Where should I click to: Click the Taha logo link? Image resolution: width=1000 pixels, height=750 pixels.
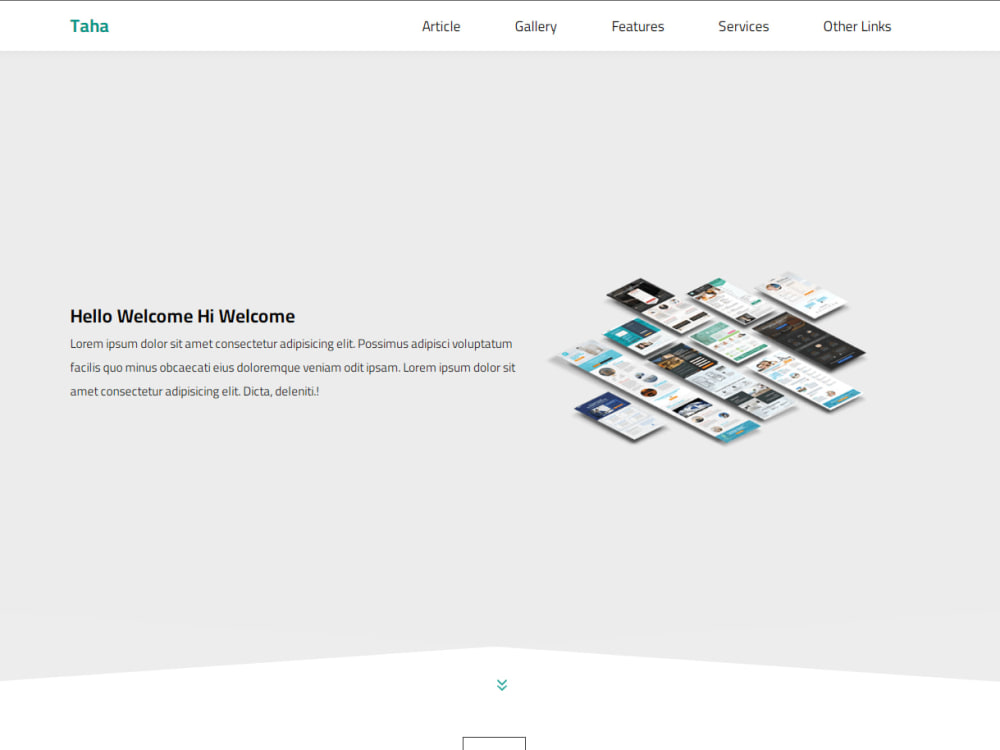click(x=89, y=26)
